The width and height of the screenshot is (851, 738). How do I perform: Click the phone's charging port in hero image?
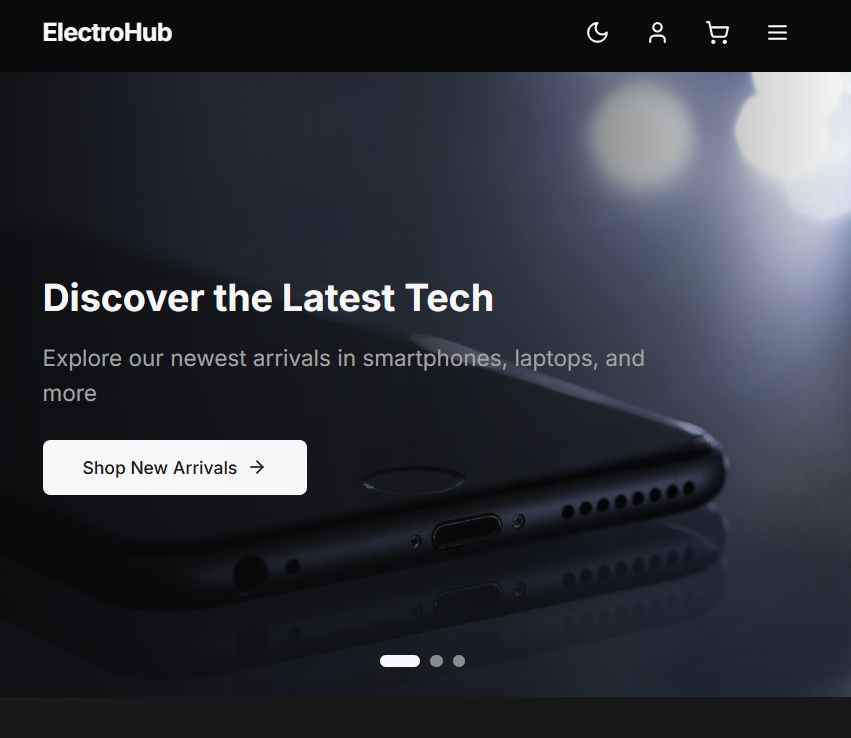point(467,531)
